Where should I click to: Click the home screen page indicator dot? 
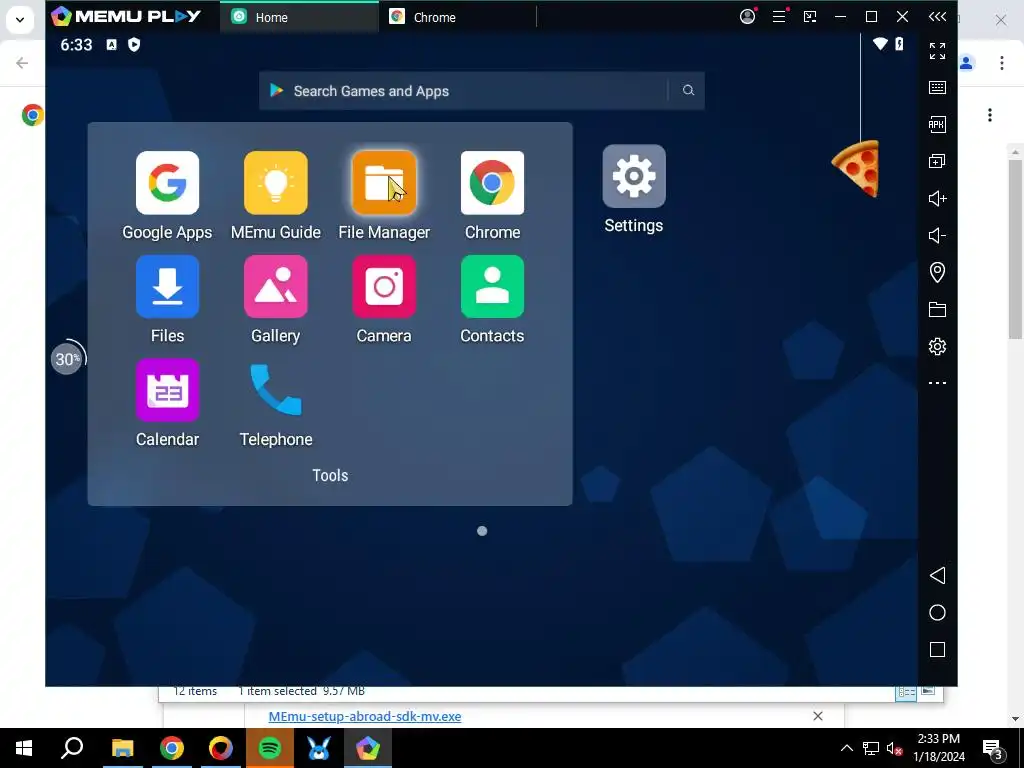coord(482,531)
